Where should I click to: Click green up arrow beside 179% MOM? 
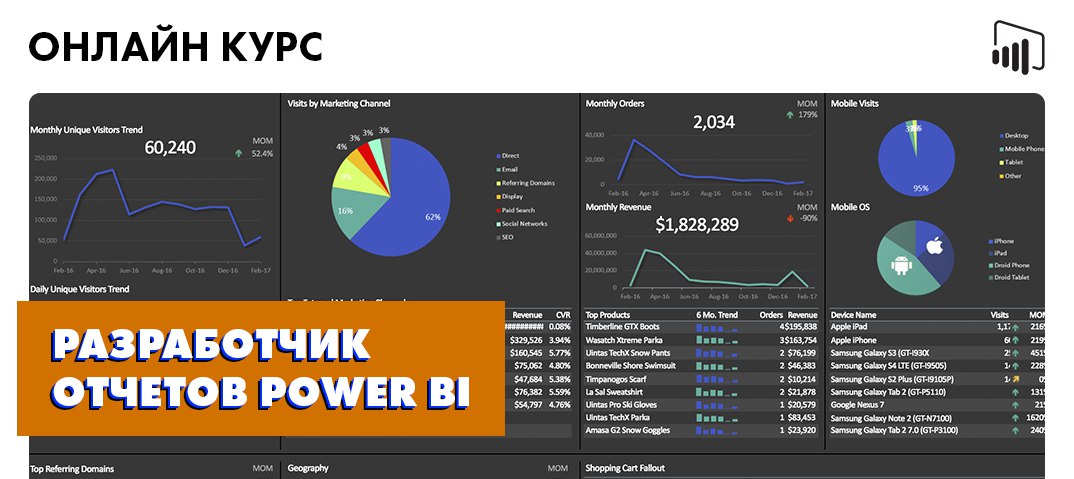coord(790,114)
